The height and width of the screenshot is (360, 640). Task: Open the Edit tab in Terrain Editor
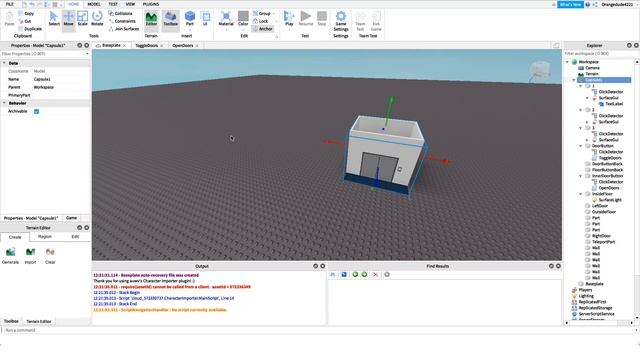[x=75, y=237]
